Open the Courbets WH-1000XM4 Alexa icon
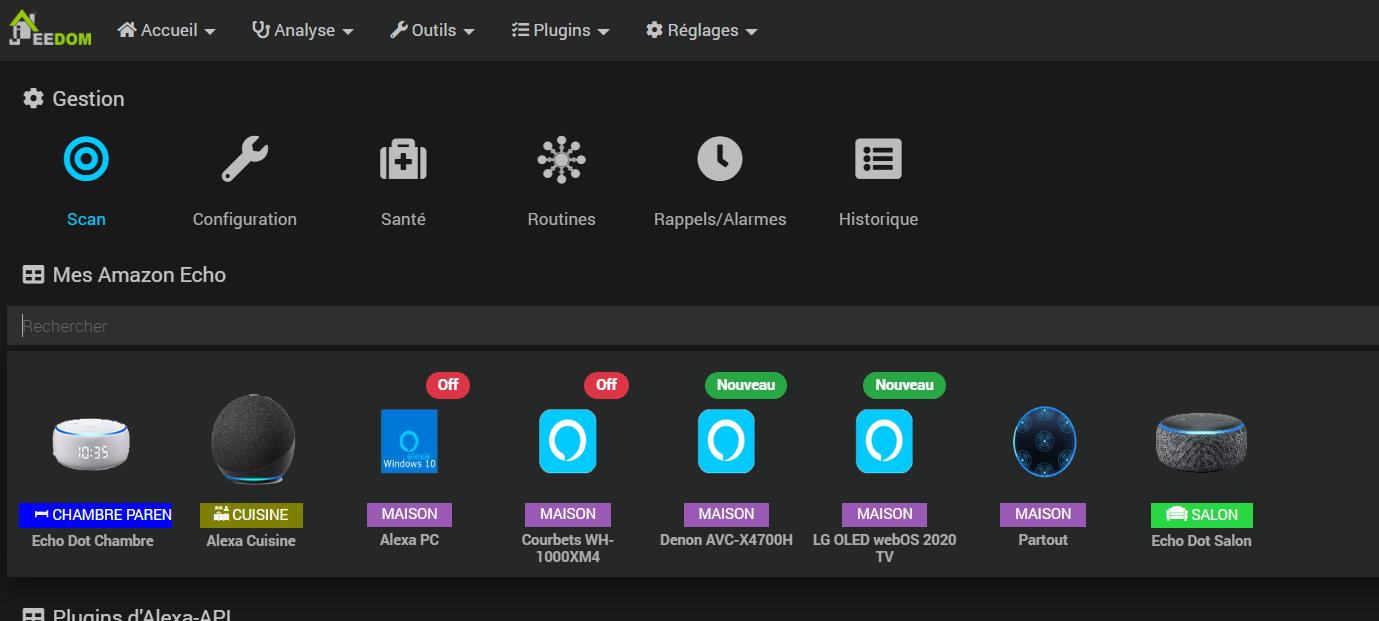 [568, 441]
